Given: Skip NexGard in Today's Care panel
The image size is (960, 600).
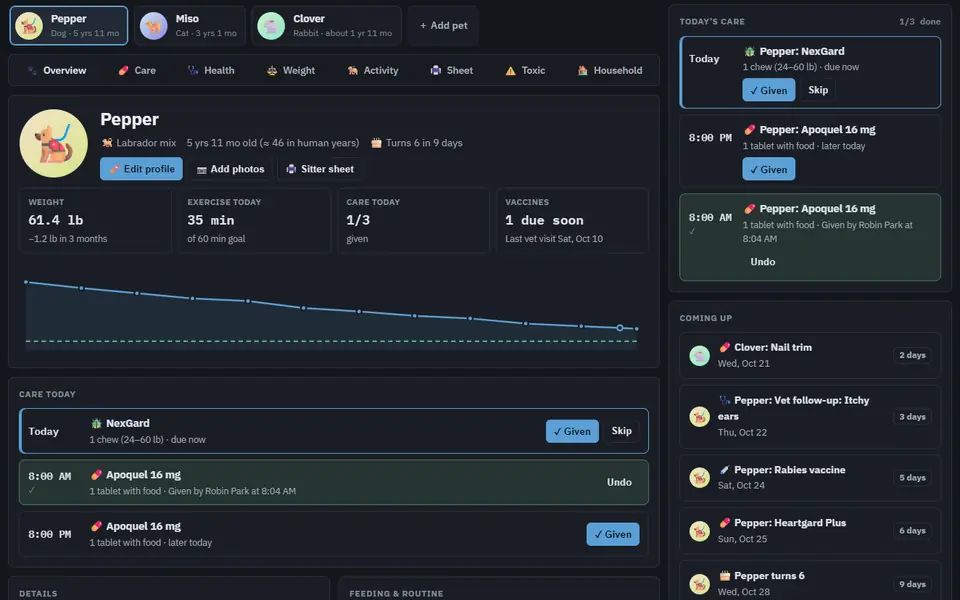Looking at the screenshot, I should [818, 90].
